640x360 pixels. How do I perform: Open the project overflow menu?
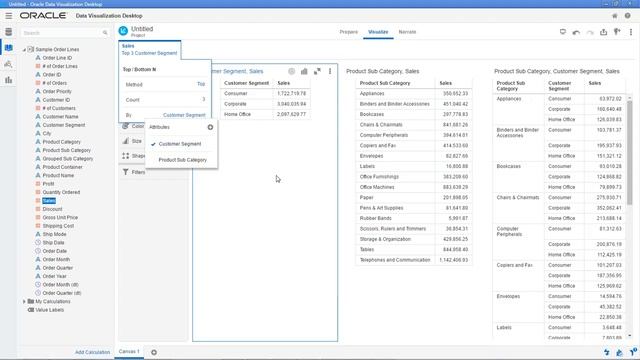click(631, 32)
